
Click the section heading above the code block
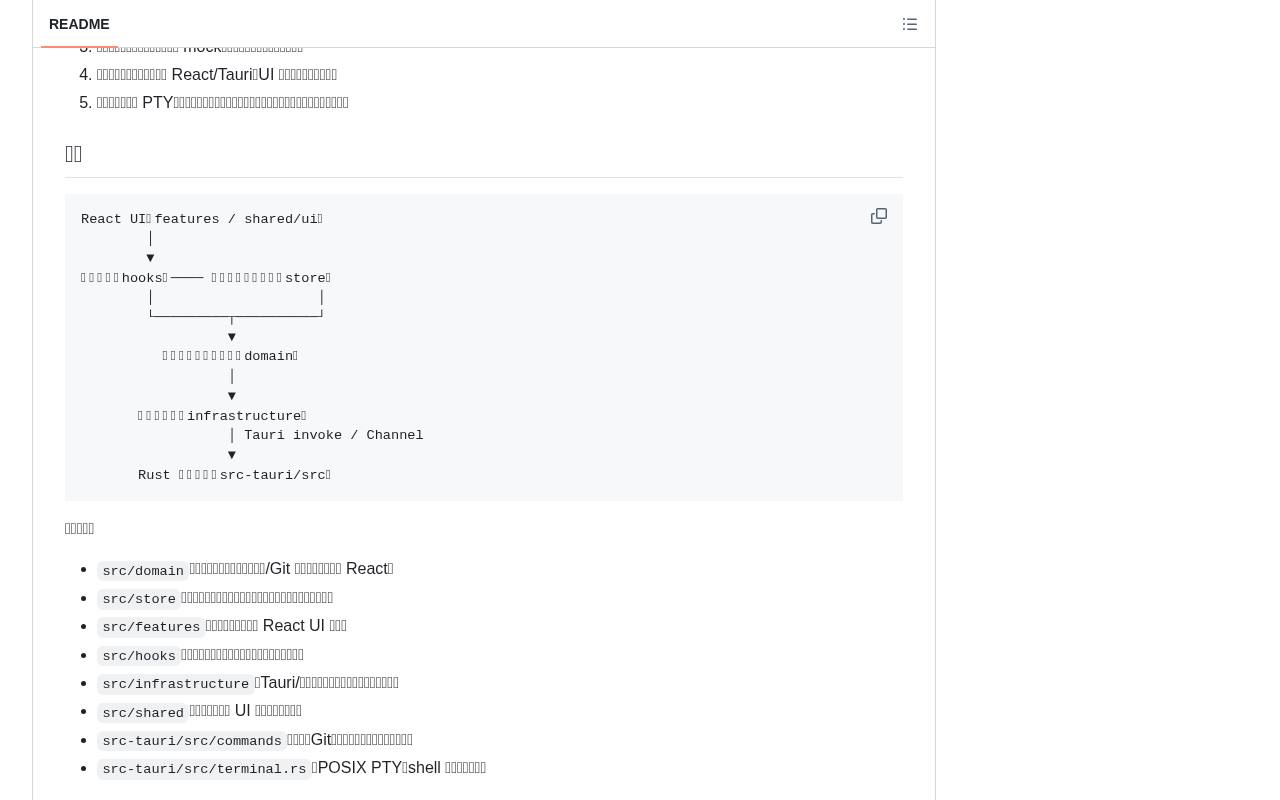point(73,153)
